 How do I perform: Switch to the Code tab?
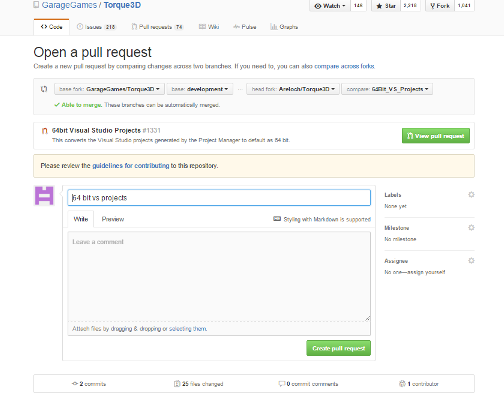click(x=51, y=27)
